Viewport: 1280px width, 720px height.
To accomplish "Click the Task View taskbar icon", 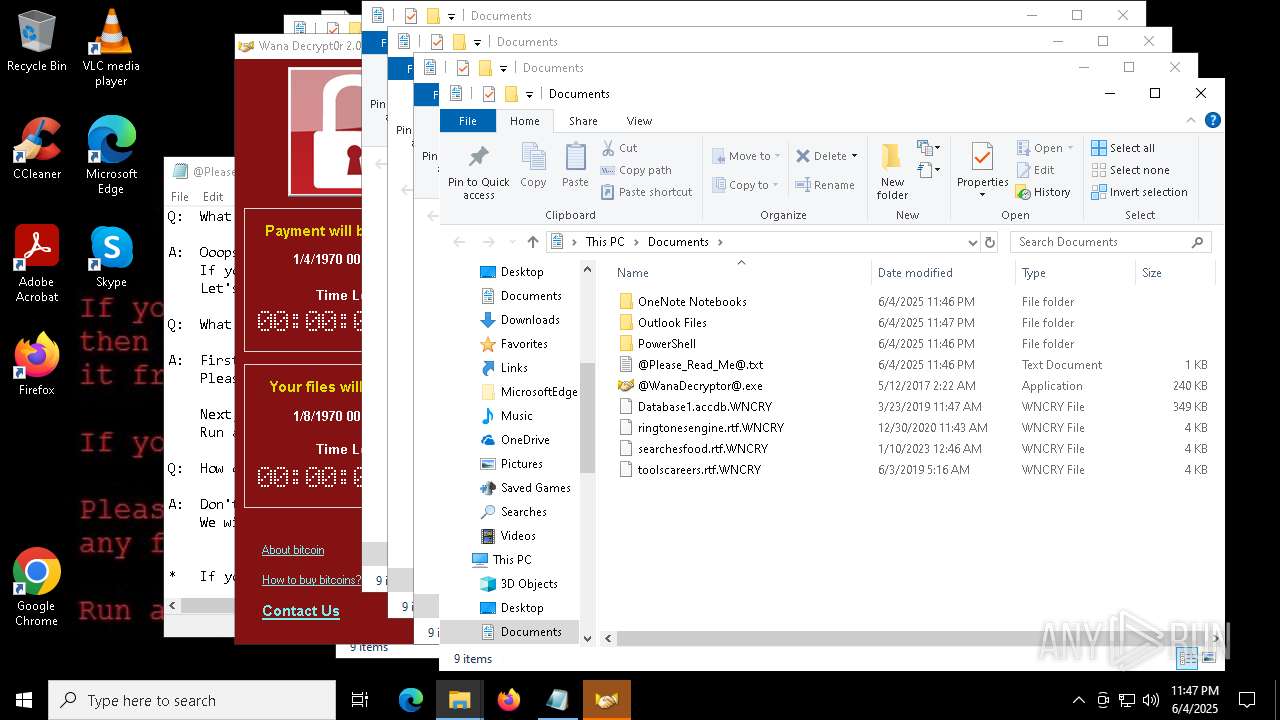I will click(360, 700).
